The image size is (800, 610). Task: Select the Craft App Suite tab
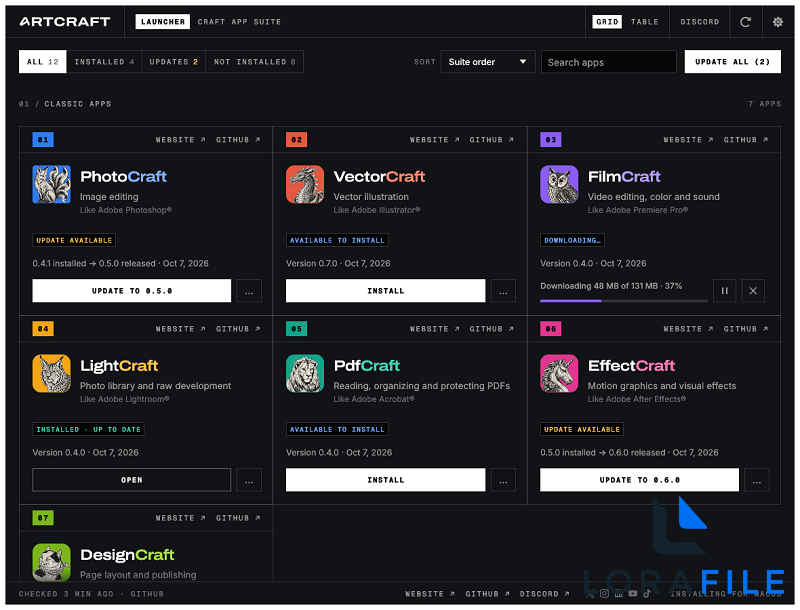(x=239, y=22)
